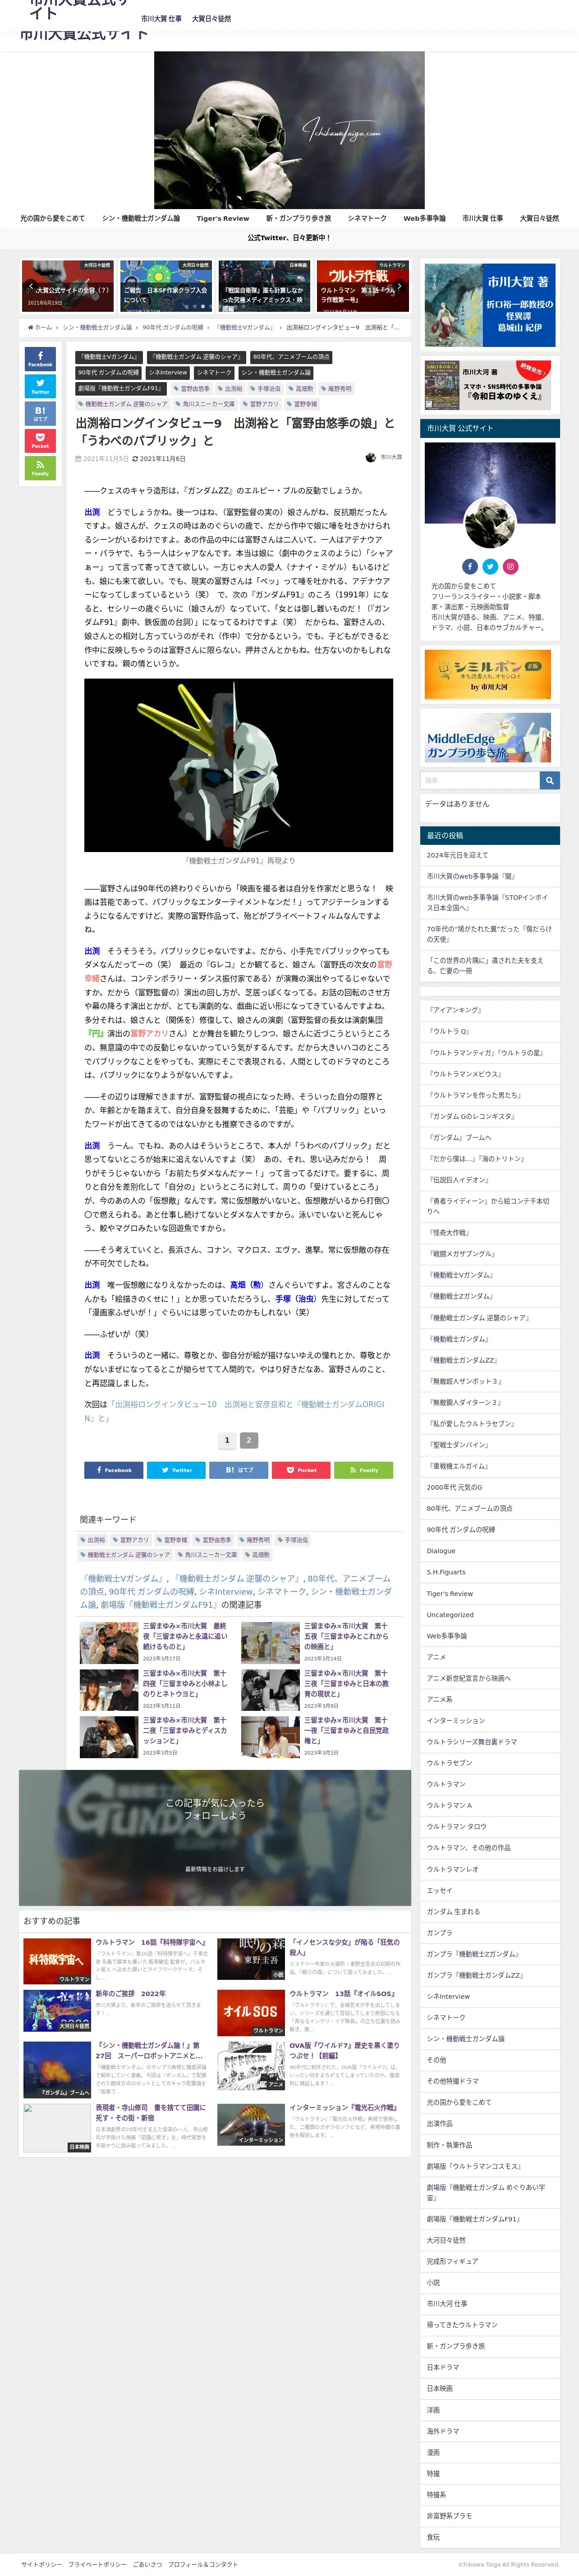The width and height of the screenshot is (579, 2576).
Task: Click carousel previous arrow
Action: click(30, 286)
